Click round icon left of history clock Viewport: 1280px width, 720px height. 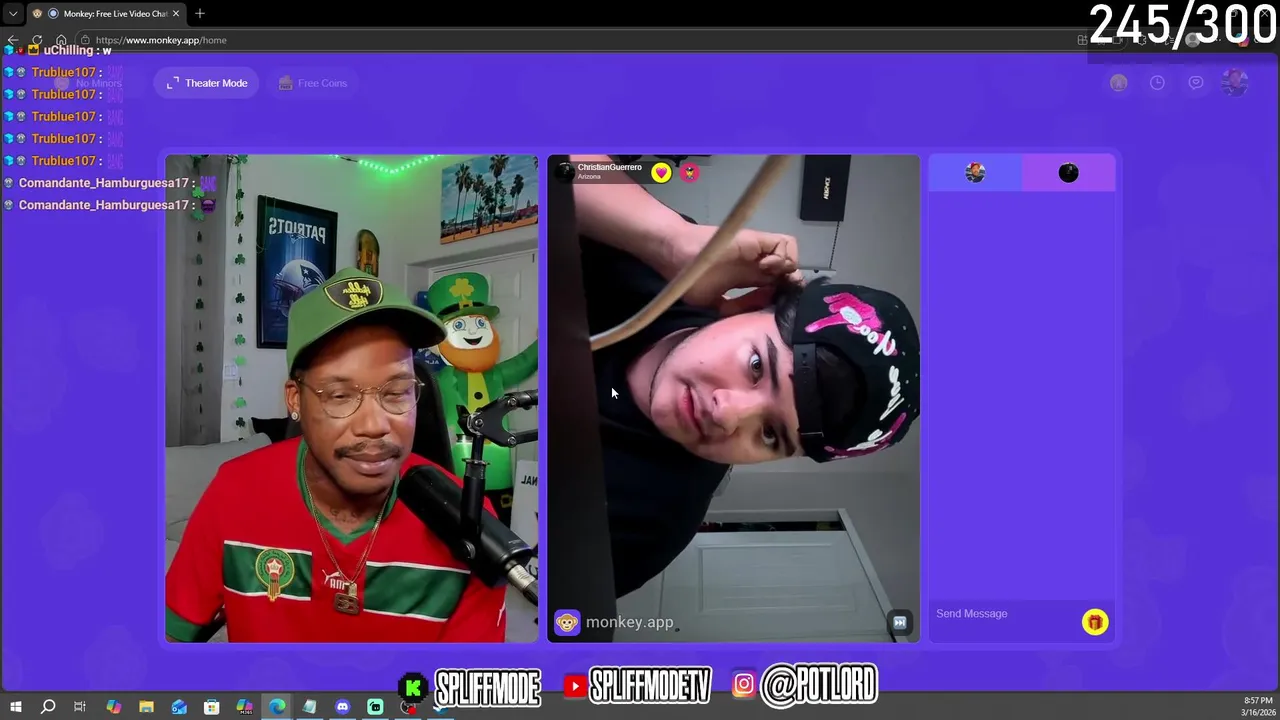coord(1118,83)
